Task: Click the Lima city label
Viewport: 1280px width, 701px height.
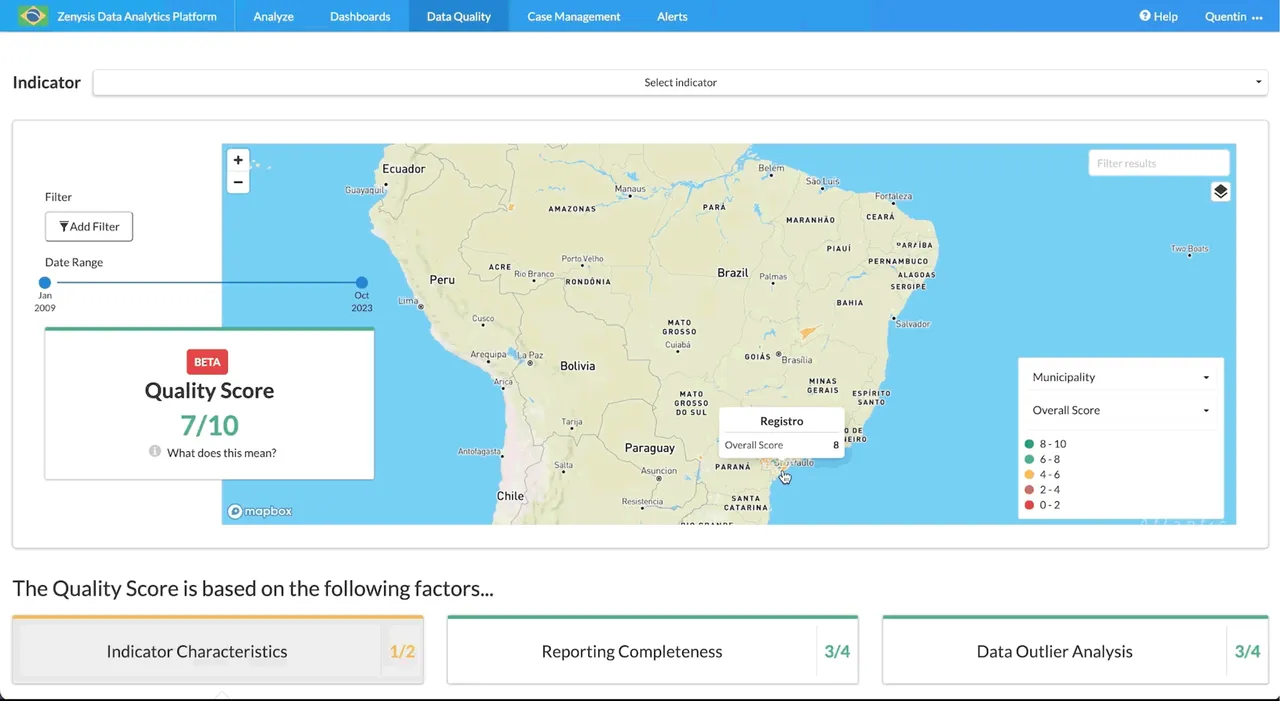Action: click(x=408, y=301)
